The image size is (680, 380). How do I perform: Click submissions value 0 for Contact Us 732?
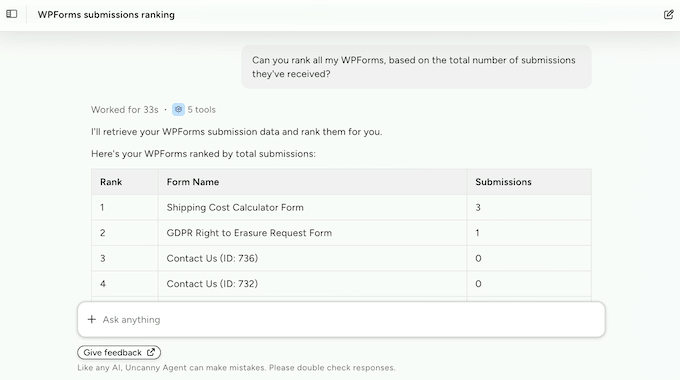click(x=529, y=284)
